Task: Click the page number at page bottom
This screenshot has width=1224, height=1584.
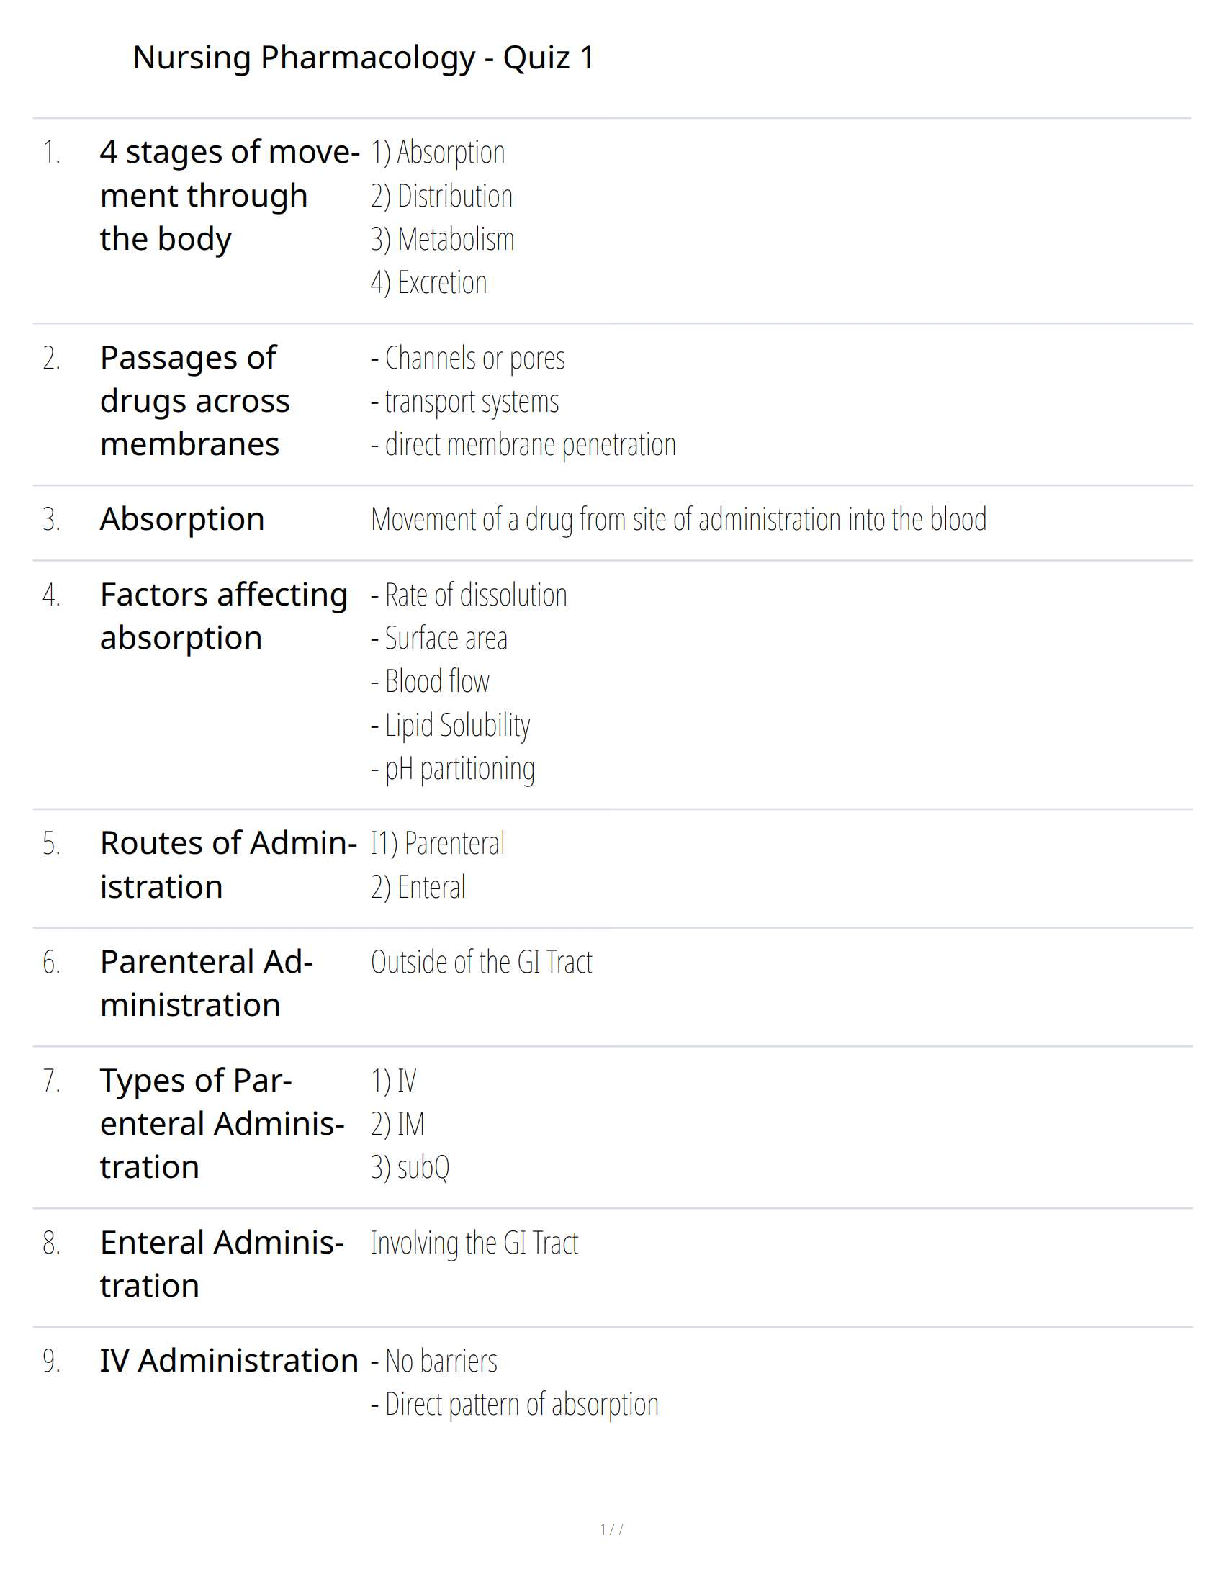Action: click(x=611, y=1529)
